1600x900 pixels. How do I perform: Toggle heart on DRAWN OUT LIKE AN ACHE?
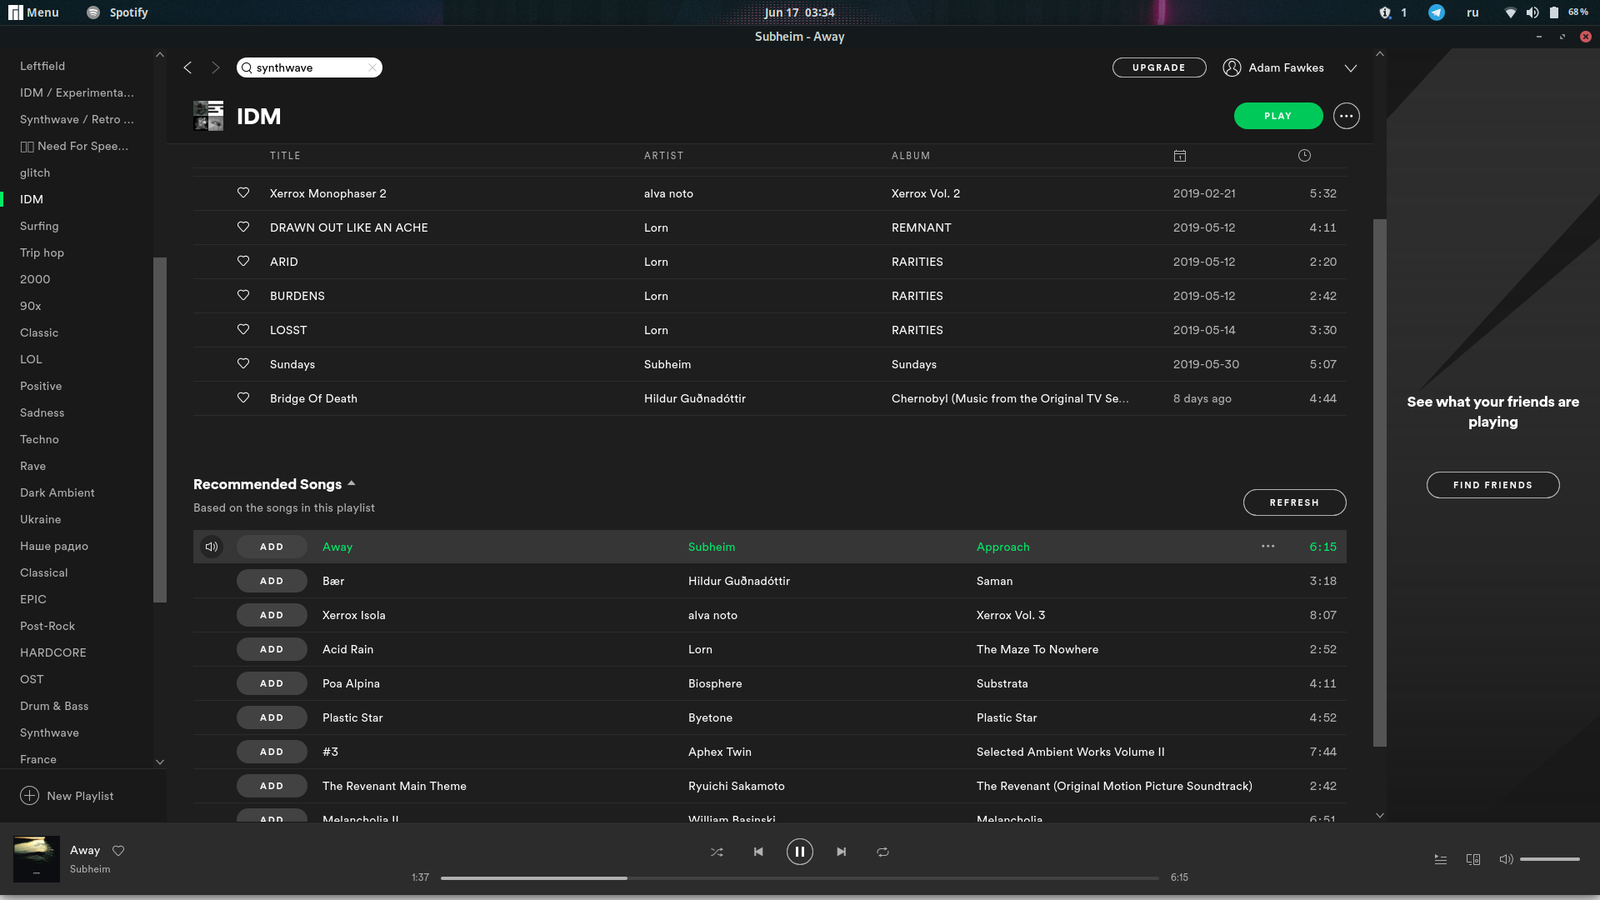(x=243, y=227)
